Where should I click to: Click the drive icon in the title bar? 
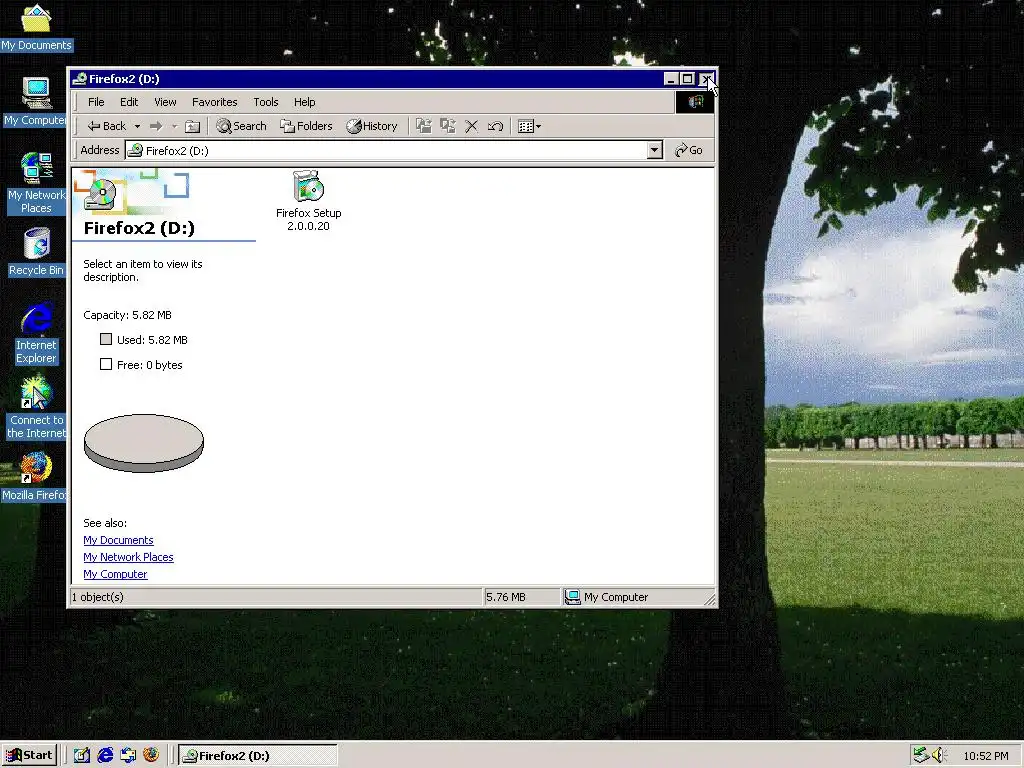pyautogui.click(x=80, y=79)
